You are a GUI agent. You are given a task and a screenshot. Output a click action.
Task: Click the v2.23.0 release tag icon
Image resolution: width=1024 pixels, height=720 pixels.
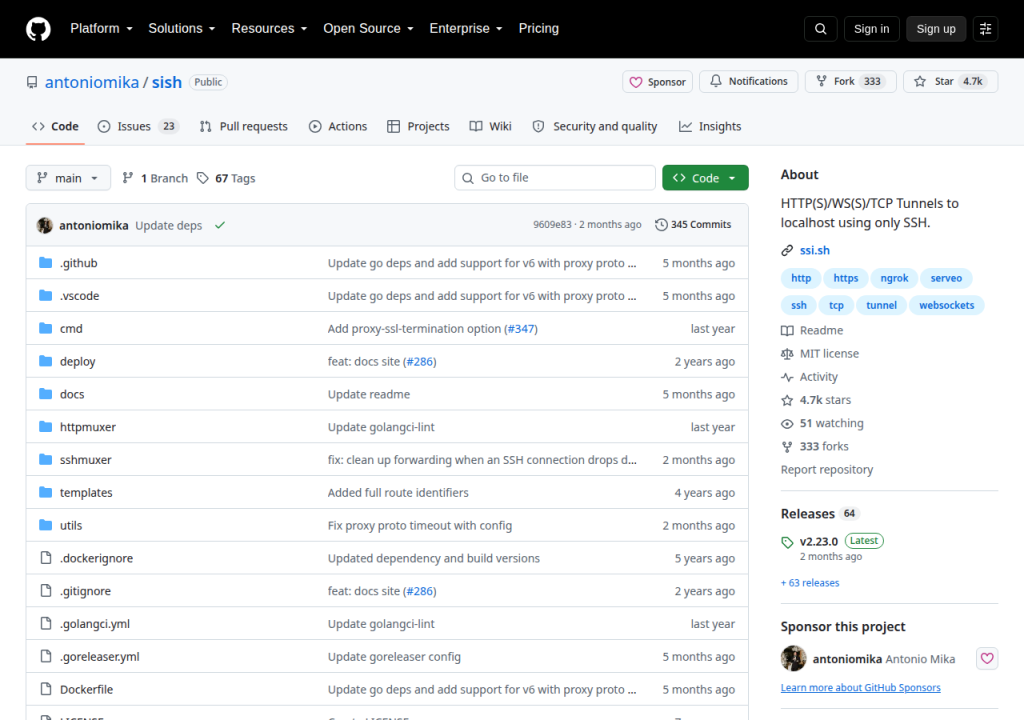coord(787,542)
